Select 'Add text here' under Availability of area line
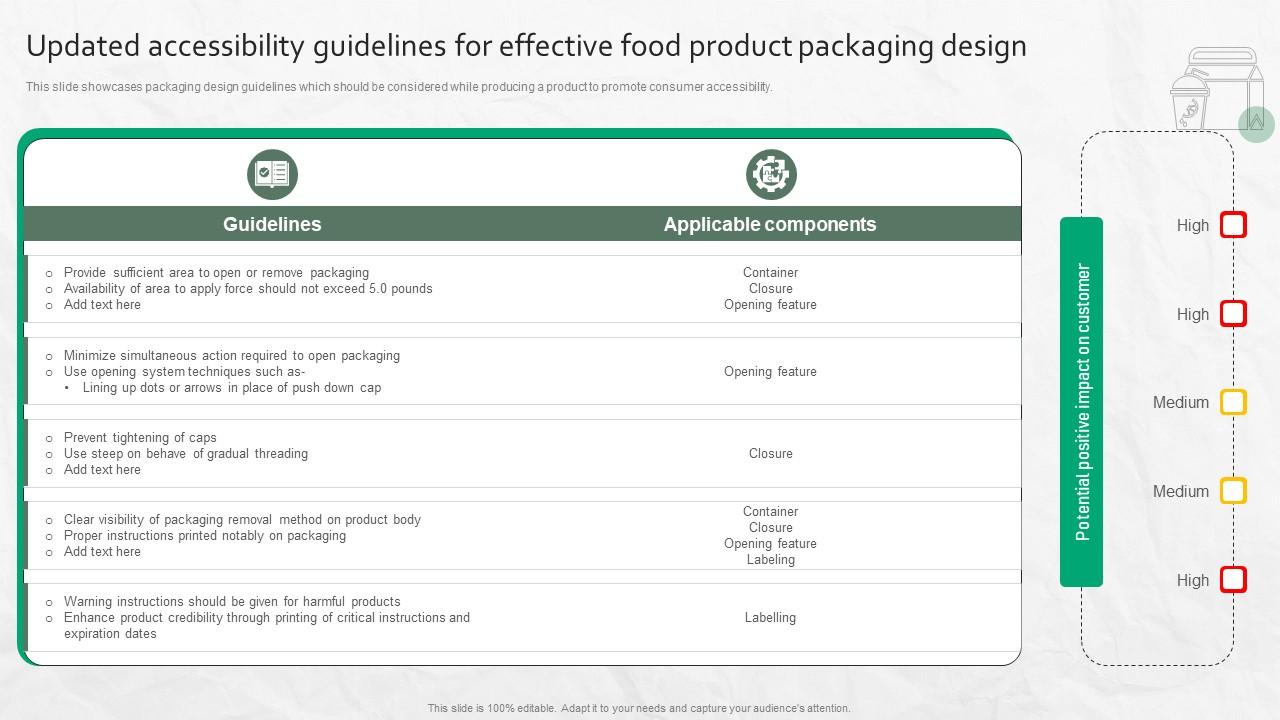The image size is (1280, 720). point(102,304)
